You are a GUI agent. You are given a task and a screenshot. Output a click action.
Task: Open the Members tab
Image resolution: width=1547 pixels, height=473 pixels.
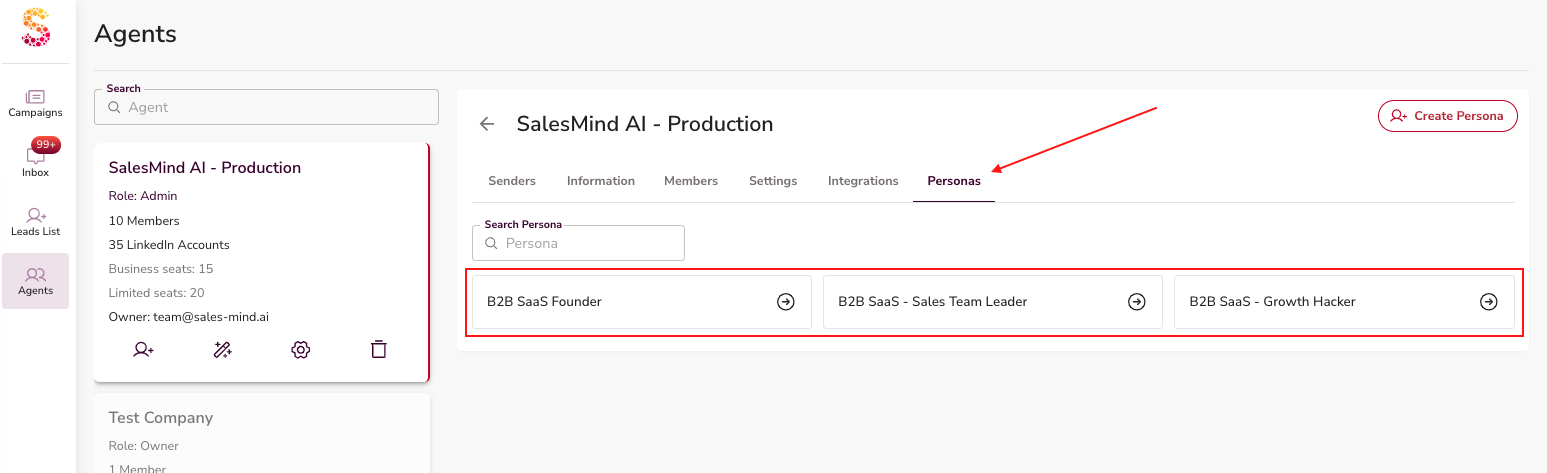(x=691, y=181)
